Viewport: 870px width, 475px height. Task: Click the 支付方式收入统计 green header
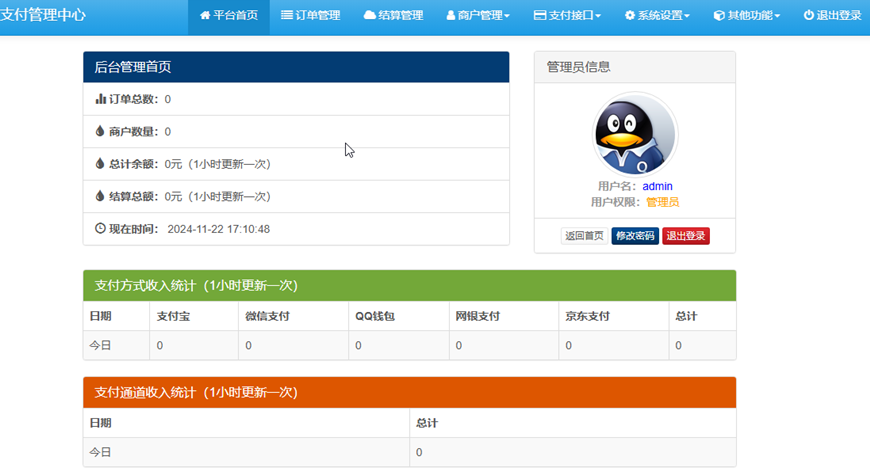[x=409, y=285]
